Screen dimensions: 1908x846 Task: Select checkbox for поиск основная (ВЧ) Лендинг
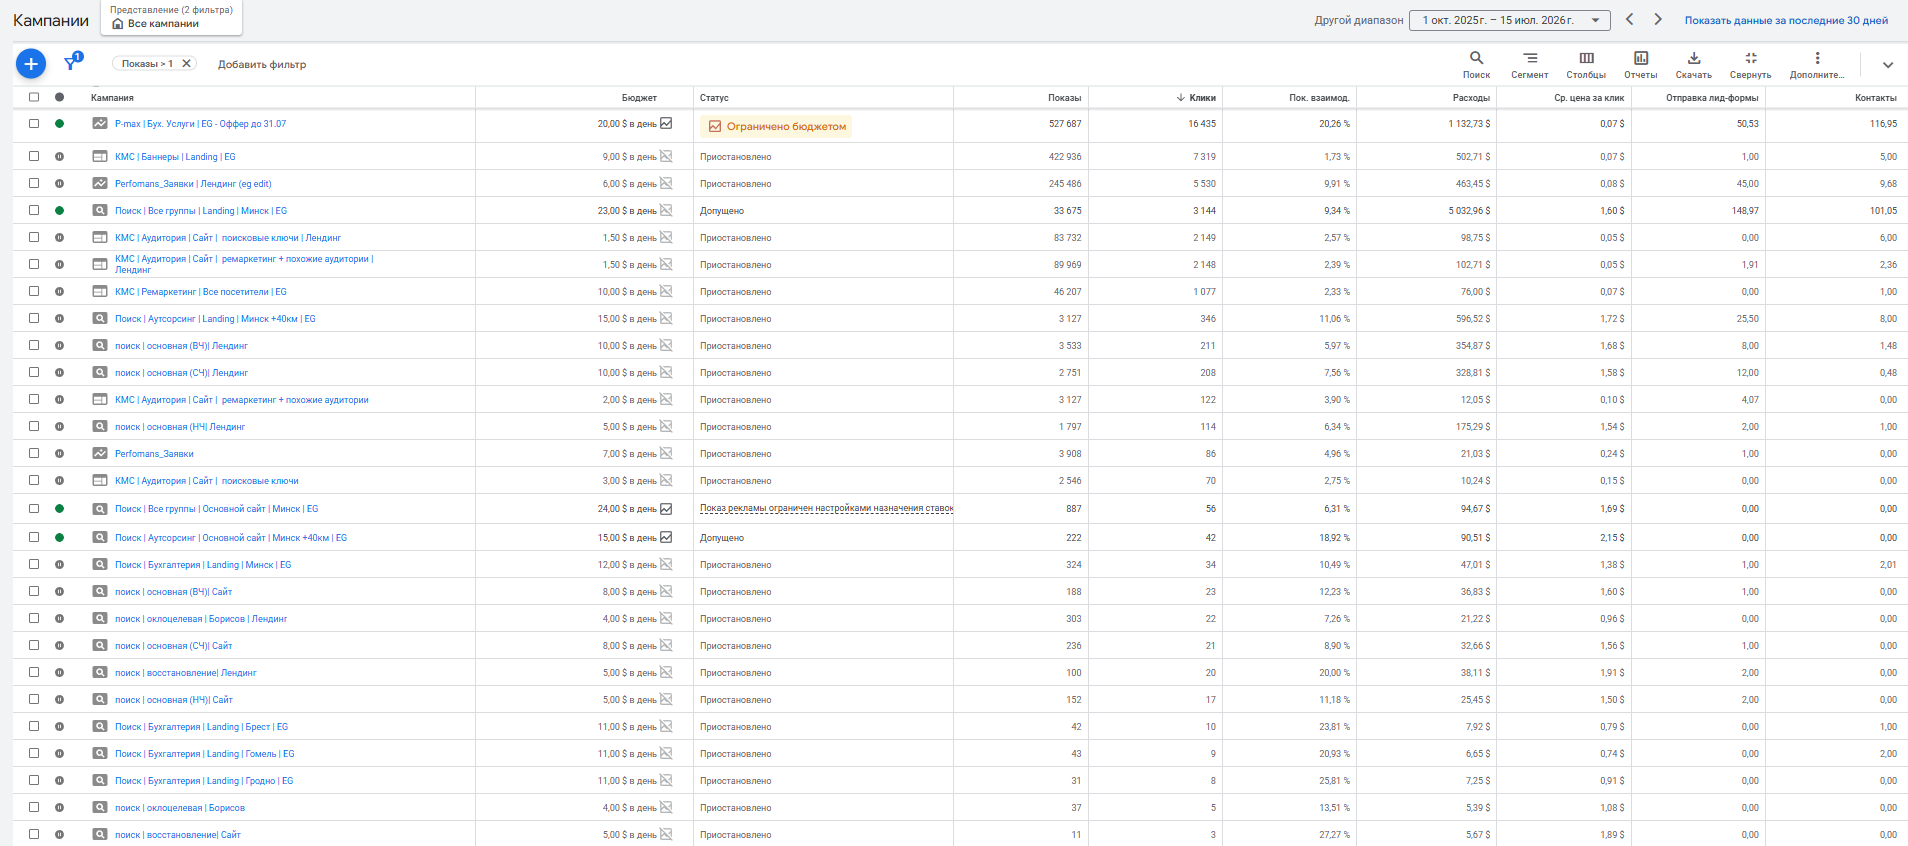[34, 345]
